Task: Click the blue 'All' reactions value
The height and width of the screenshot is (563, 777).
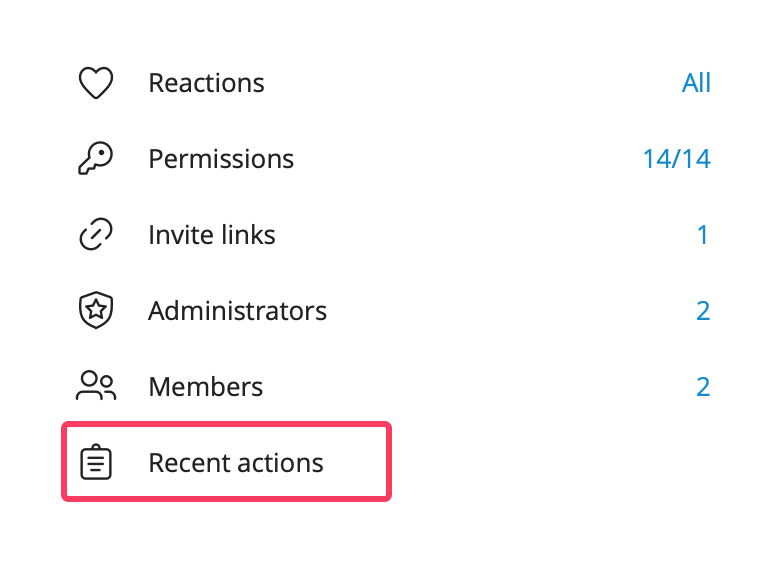Action: click(696, 83)
